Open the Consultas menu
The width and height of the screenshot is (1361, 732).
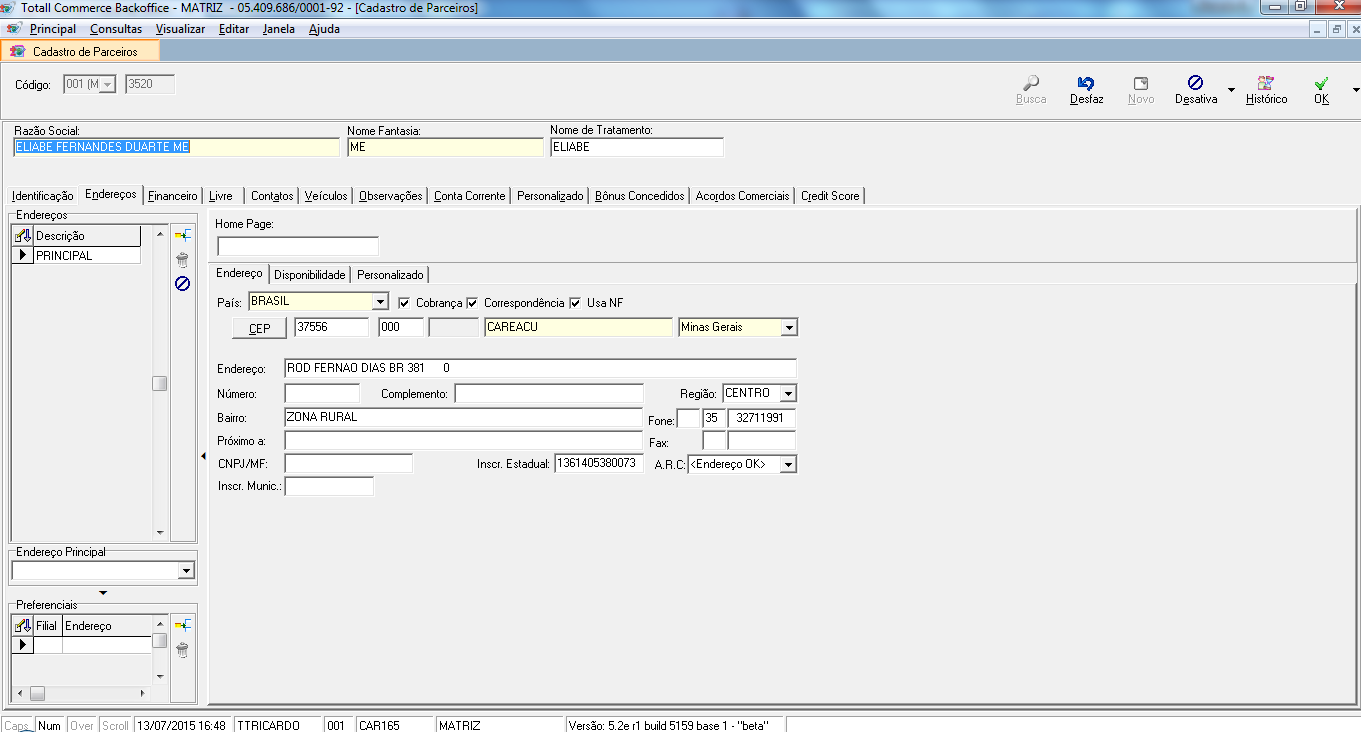(x=116, y=29)
